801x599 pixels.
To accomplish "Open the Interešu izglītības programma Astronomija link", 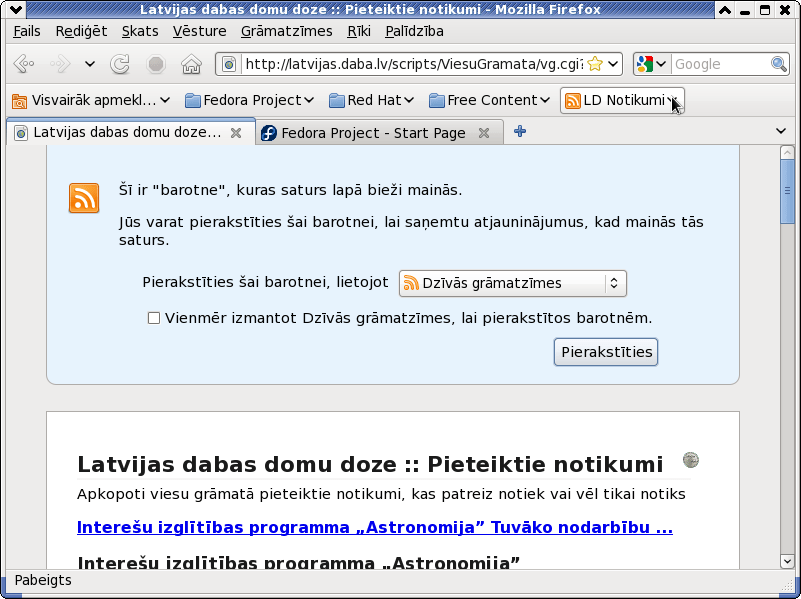I will click(374, 528).
